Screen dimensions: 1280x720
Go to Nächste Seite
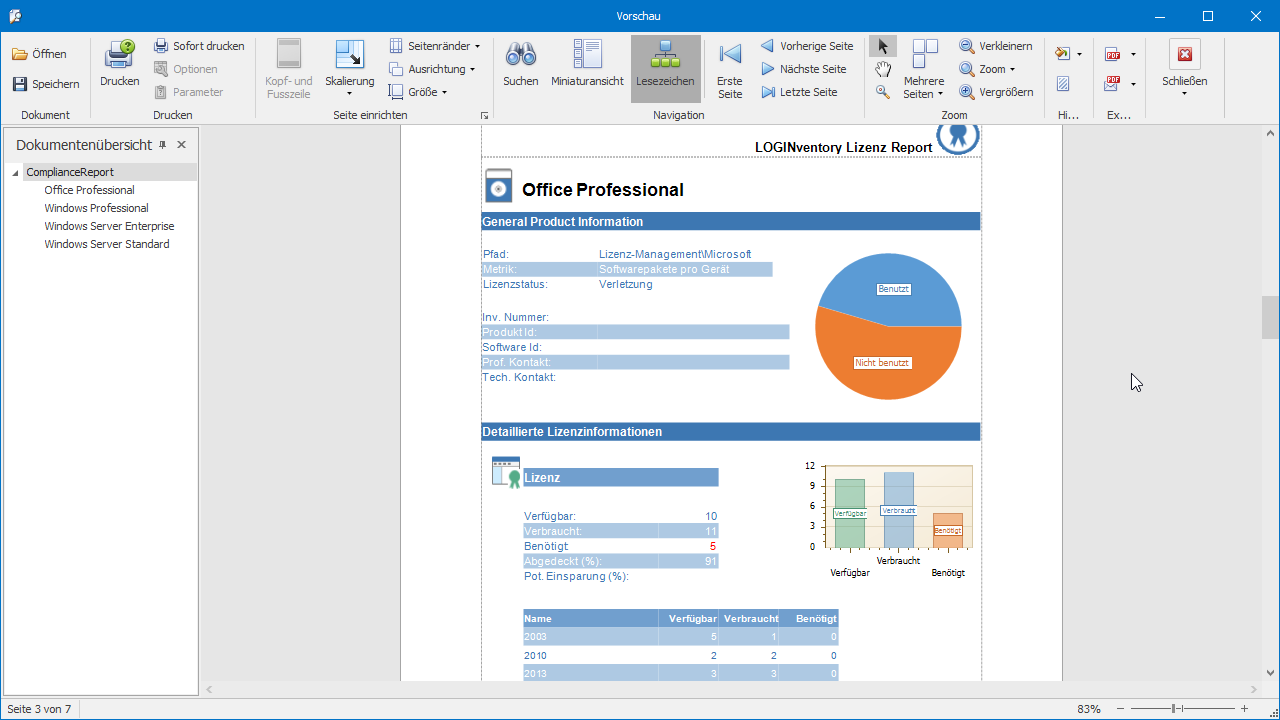tap(803, 69)
